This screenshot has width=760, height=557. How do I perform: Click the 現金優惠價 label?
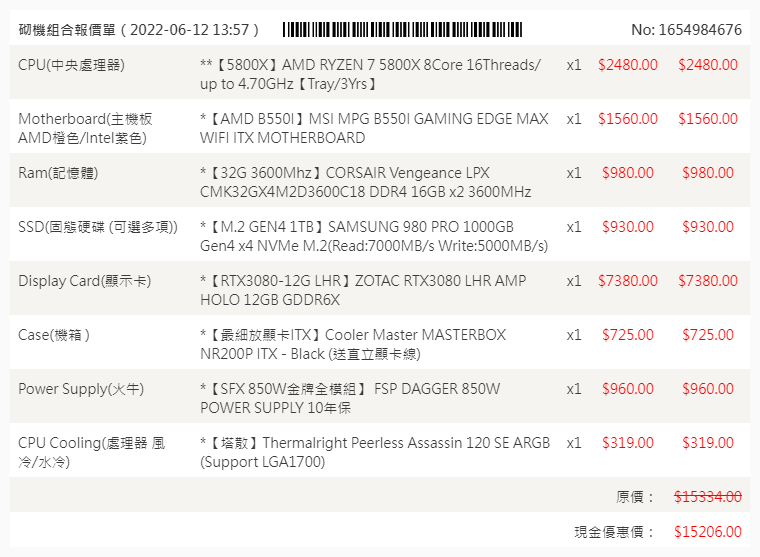click(614, 532)
